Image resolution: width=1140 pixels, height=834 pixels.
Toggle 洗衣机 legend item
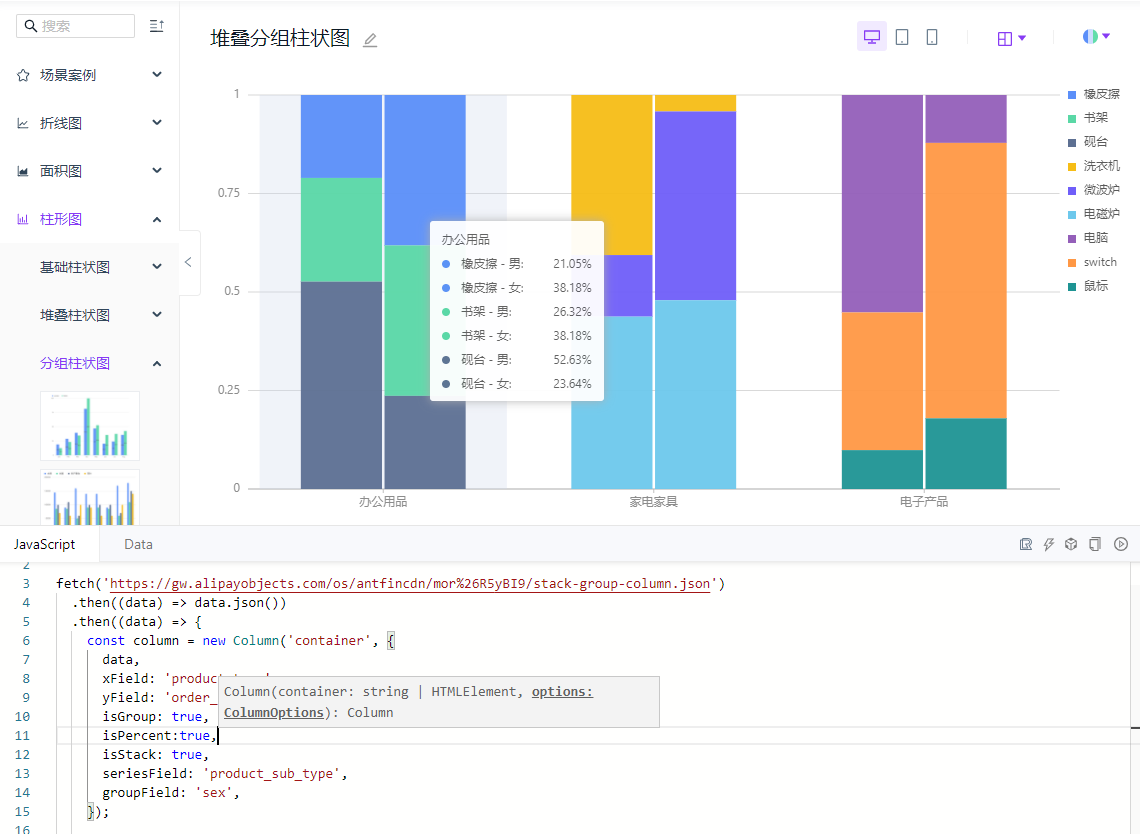click(1093, 166)
